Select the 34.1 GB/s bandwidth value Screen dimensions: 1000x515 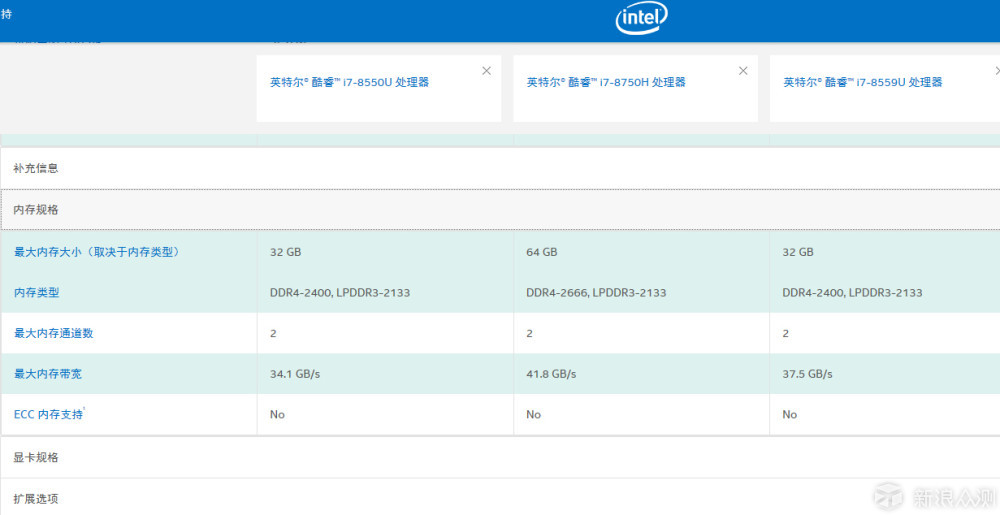(295, 374)
